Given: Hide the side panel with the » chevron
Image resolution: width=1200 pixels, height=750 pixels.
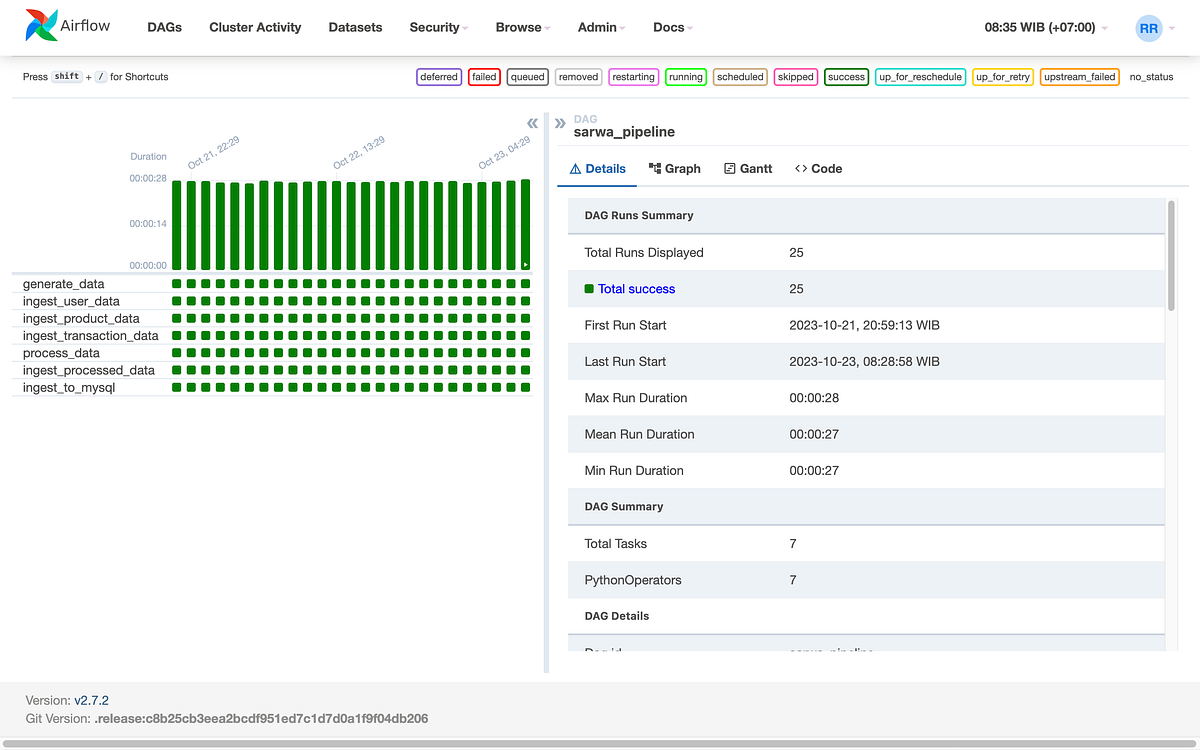Looking at the screenshot, I should coord(560,122).
